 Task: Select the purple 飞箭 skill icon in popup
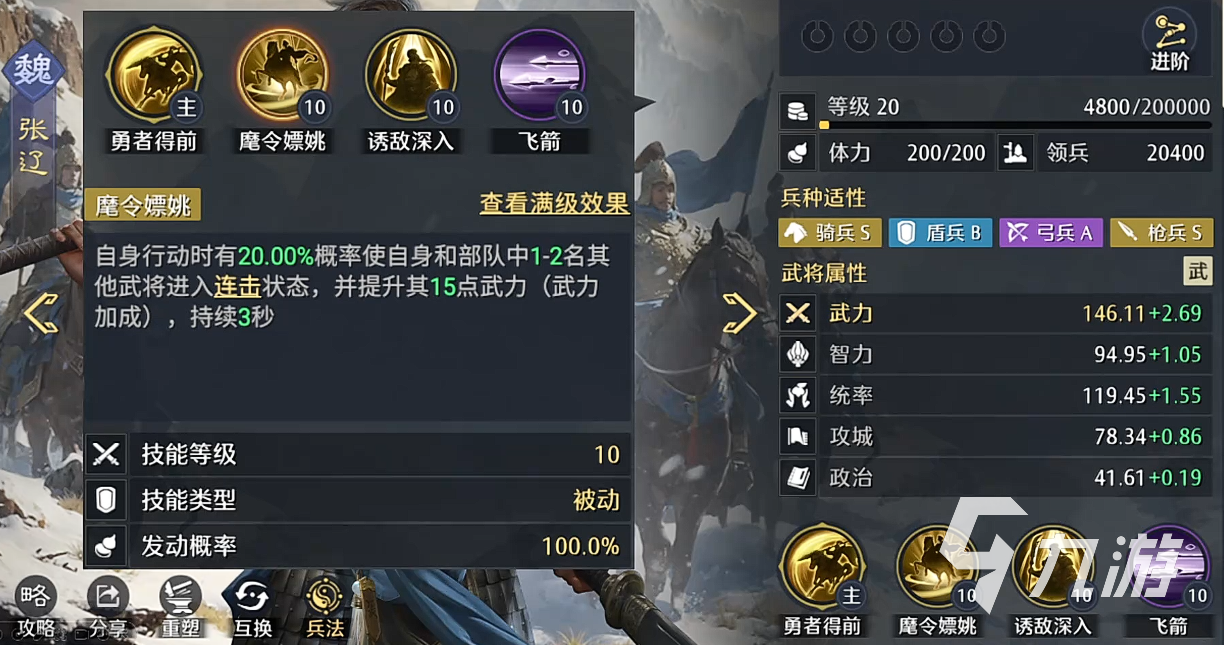click(x=540, y=76)
